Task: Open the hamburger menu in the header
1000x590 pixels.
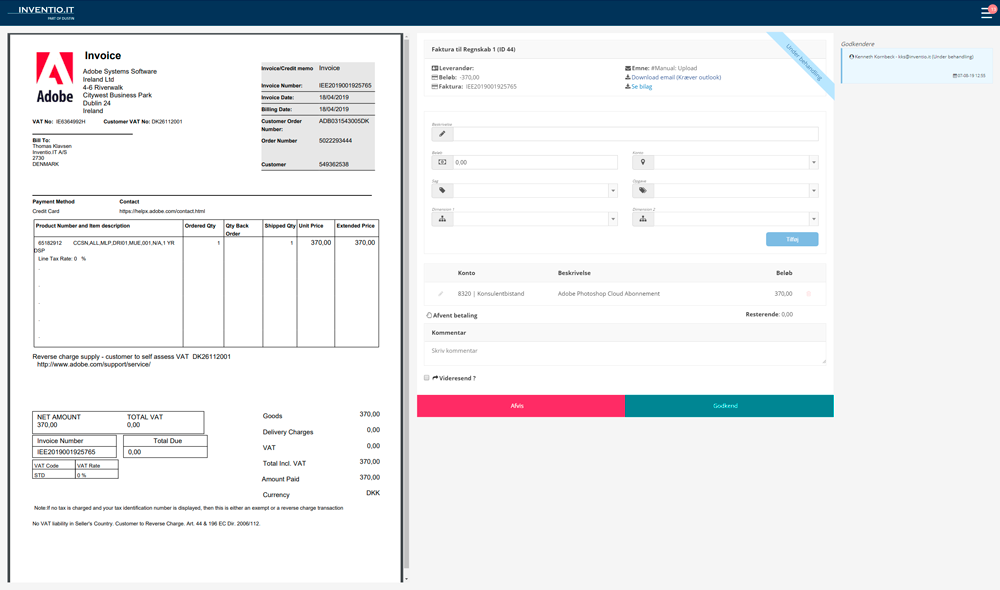Action: point(986,13)
